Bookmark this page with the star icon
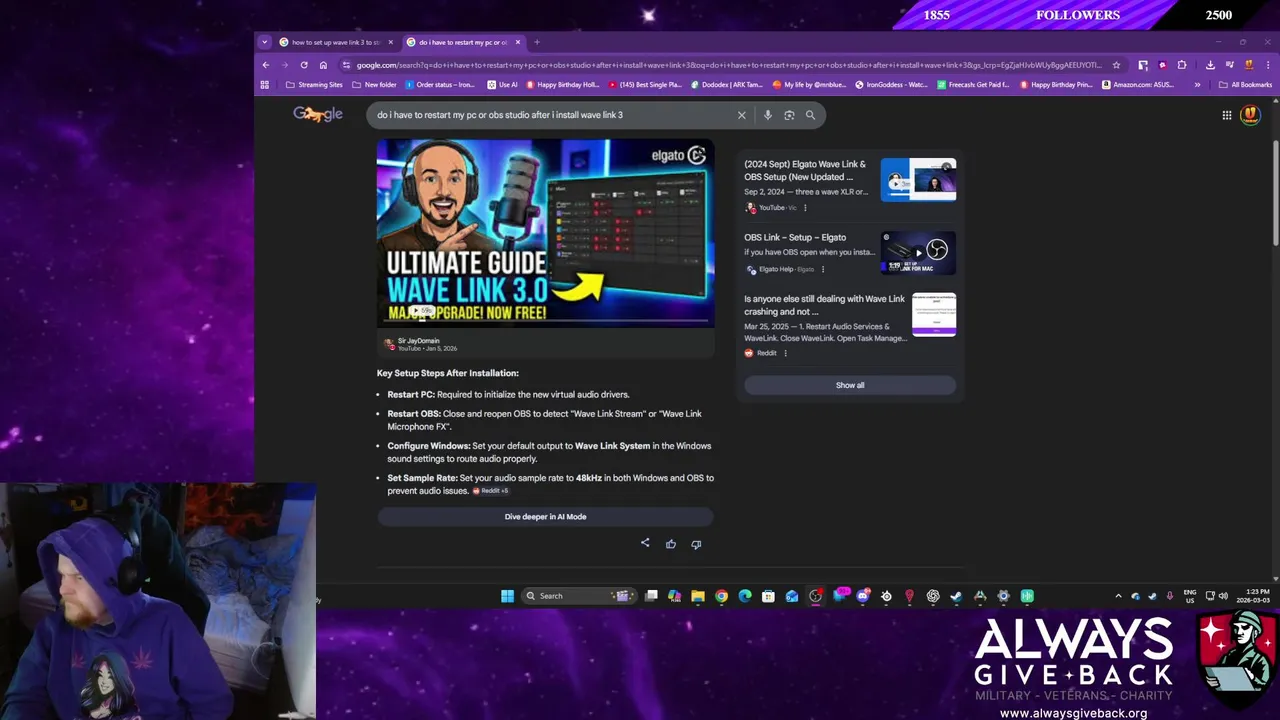 coord(1116,65)
